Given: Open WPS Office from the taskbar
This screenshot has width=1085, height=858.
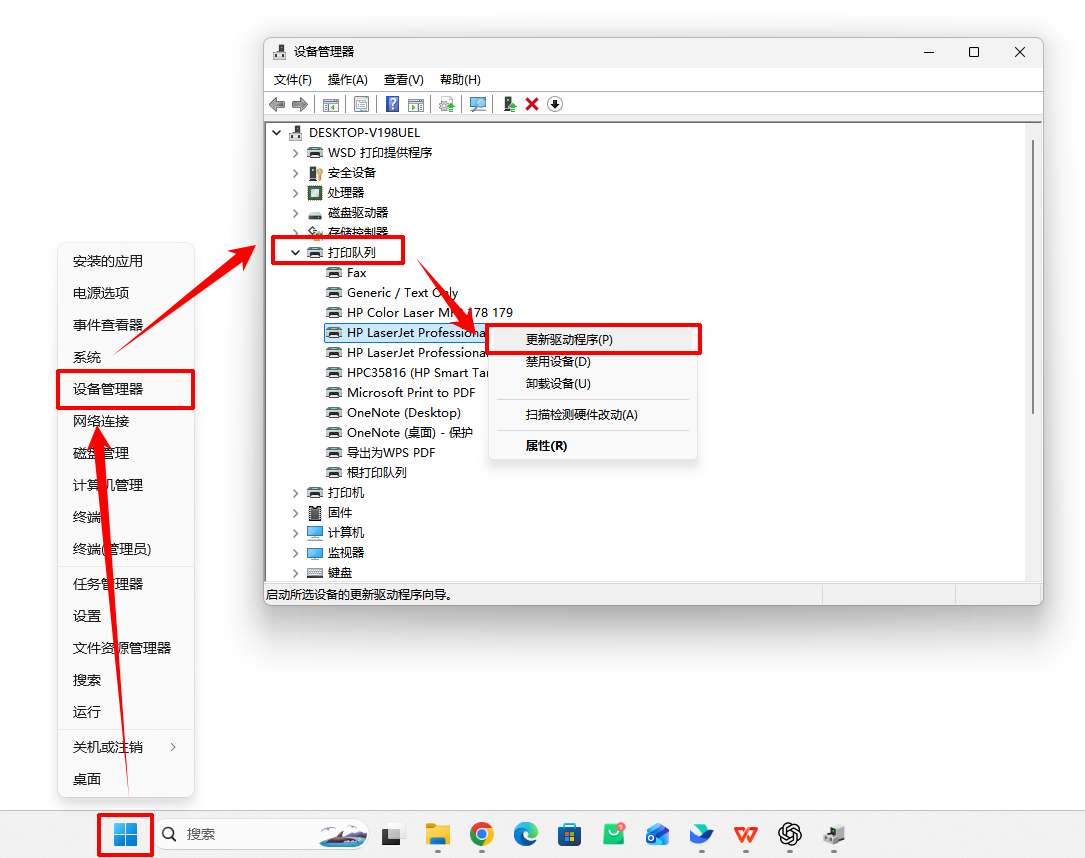Looking at the screenshot, I should click(746, 834).
